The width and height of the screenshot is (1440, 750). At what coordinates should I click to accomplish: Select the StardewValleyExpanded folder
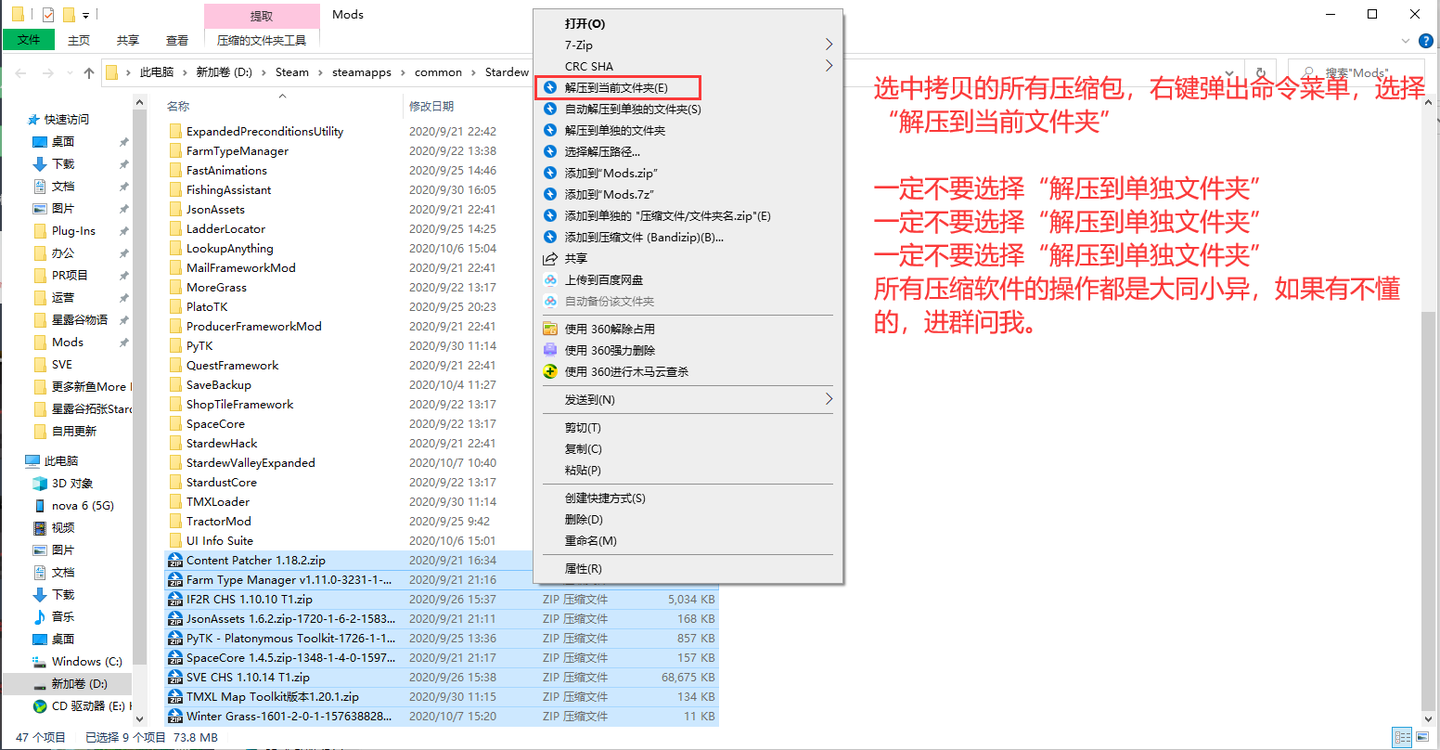250,463
